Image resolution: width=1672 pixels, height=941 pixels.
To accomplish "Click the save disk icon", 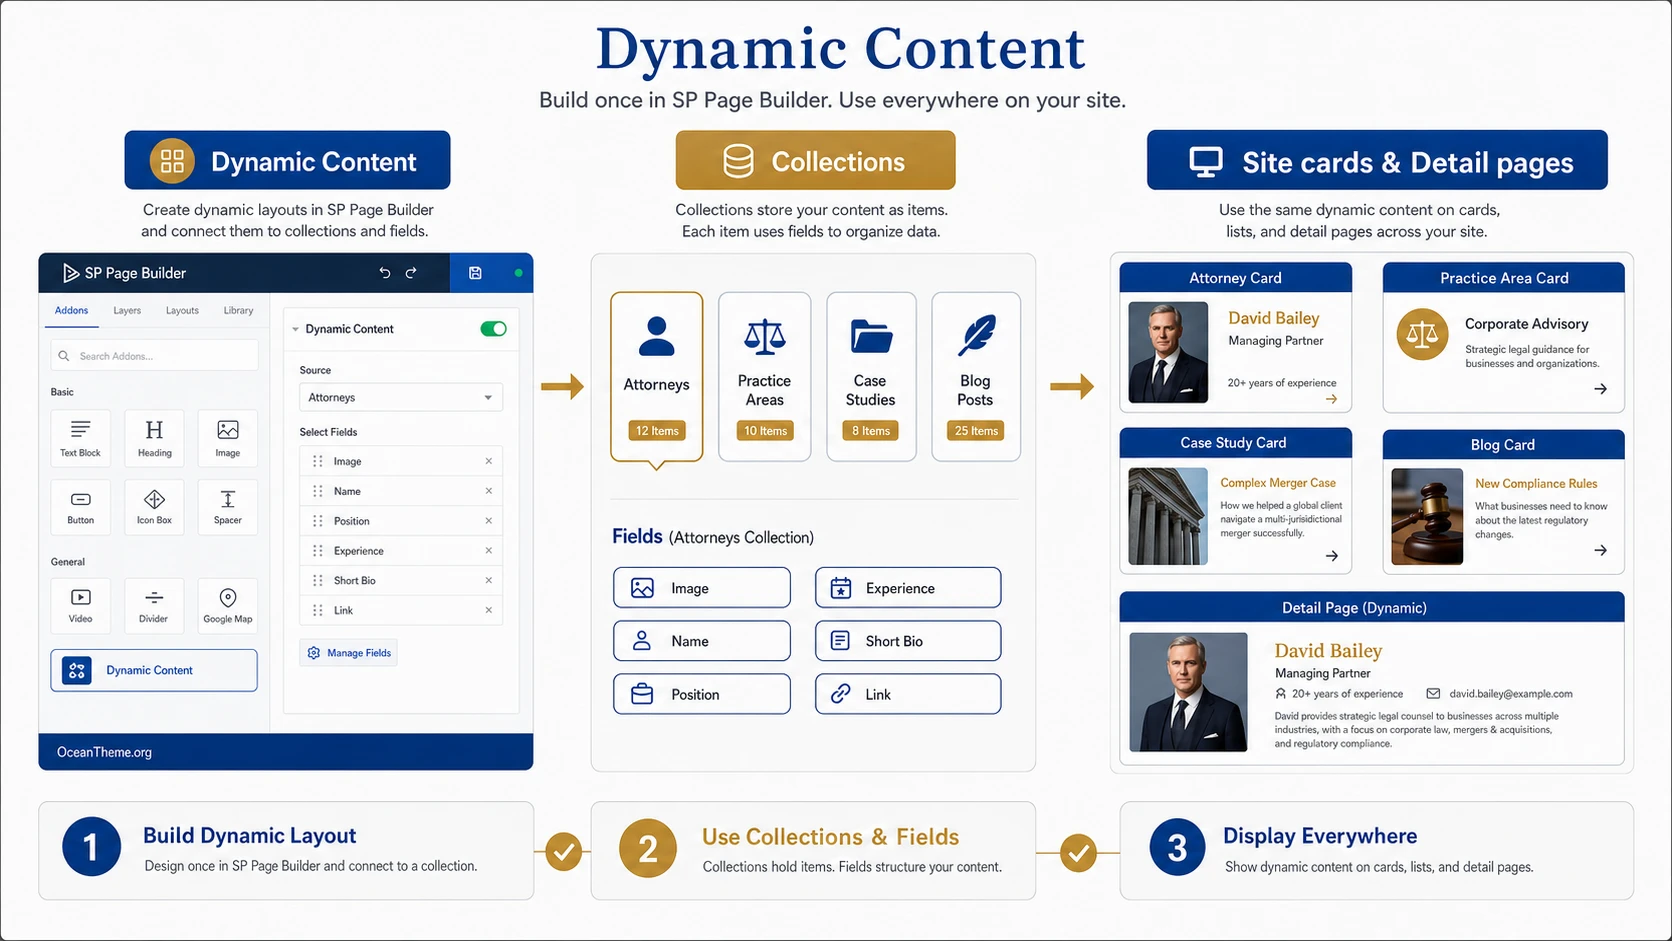I will pos(475,273).
